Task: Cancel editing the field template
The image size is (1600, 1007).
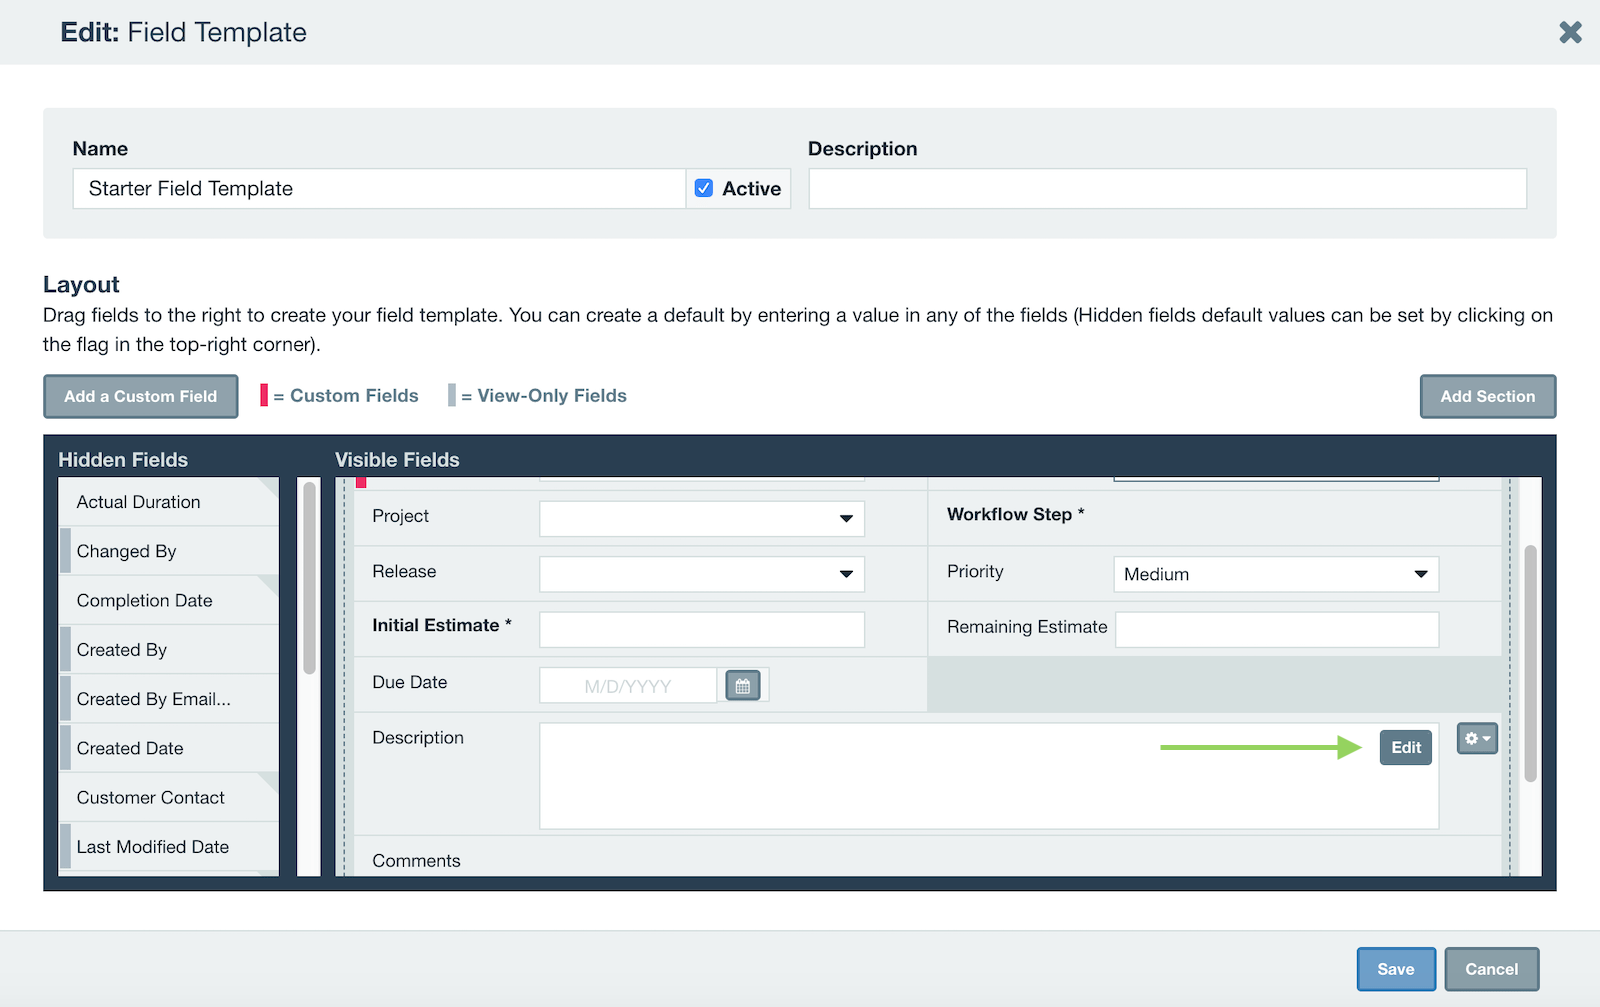Action: 1491,969
